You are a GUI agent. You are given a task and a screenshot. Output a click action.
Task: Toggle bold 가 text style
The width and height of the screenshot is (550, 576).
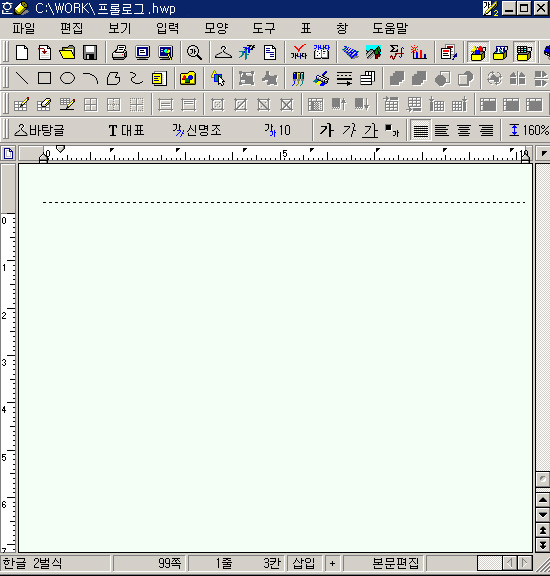(x=326, y=130)
